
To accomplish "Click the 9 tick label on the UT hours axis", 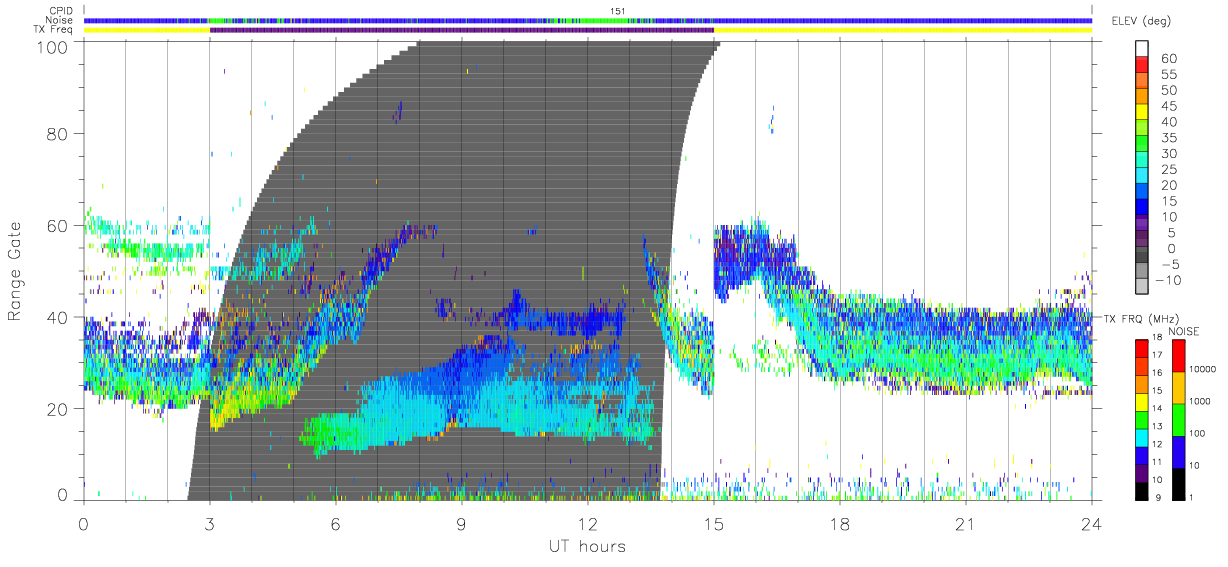I will coord(461,524).
